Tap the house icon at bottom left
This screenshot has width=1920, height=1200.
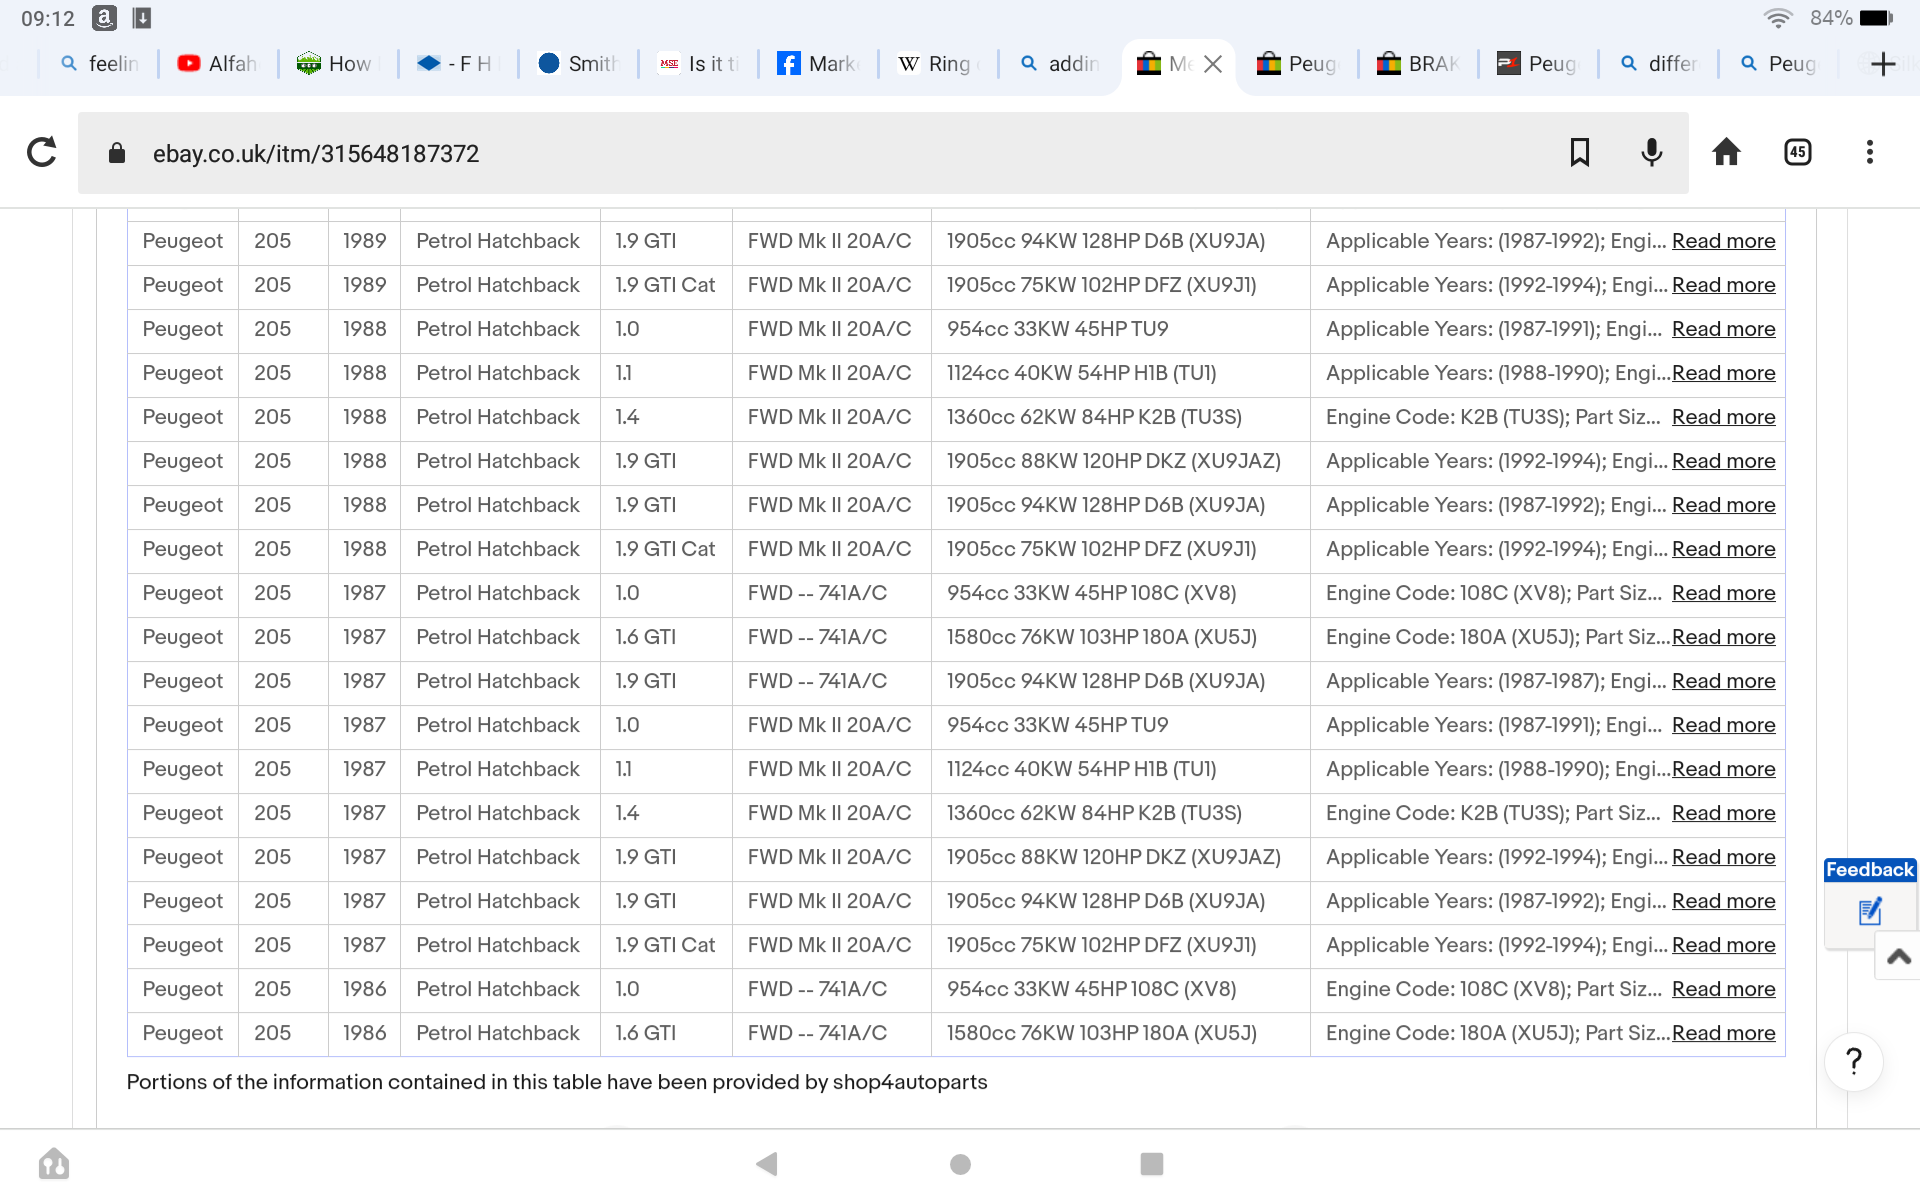(54, 1163)
